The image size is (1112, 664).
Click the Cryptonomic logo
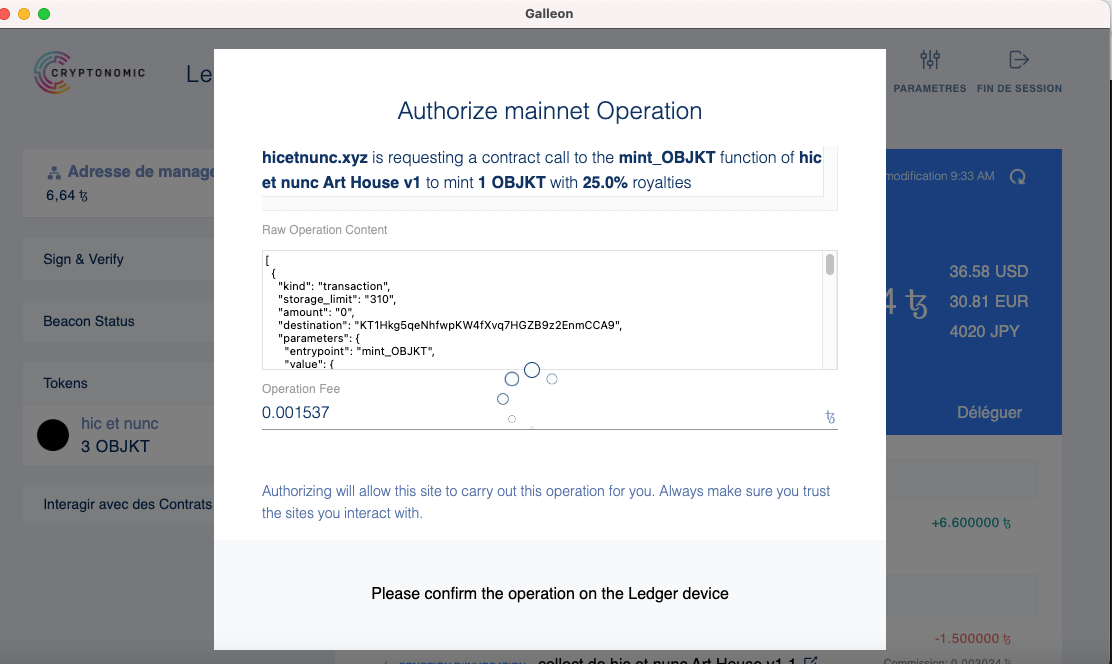coord(90,73)
